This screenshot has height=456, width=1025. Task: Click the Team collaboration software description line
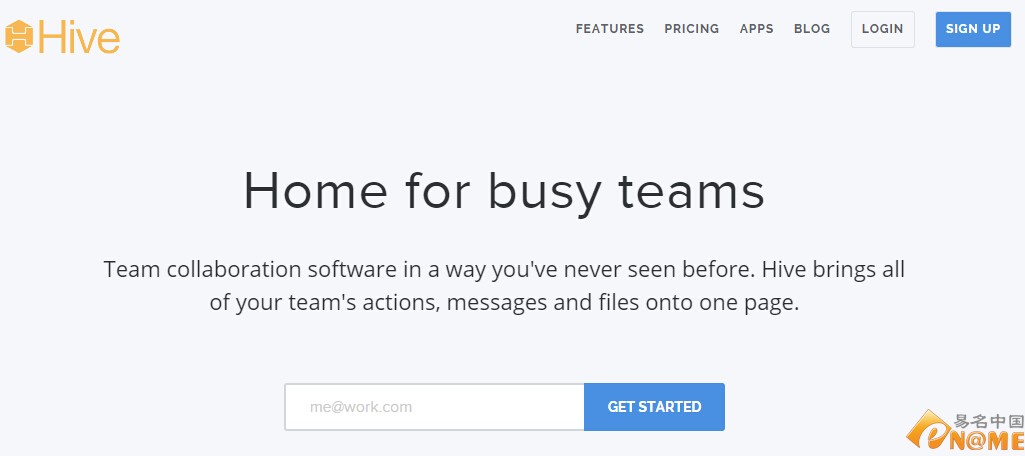pos(504,269)
